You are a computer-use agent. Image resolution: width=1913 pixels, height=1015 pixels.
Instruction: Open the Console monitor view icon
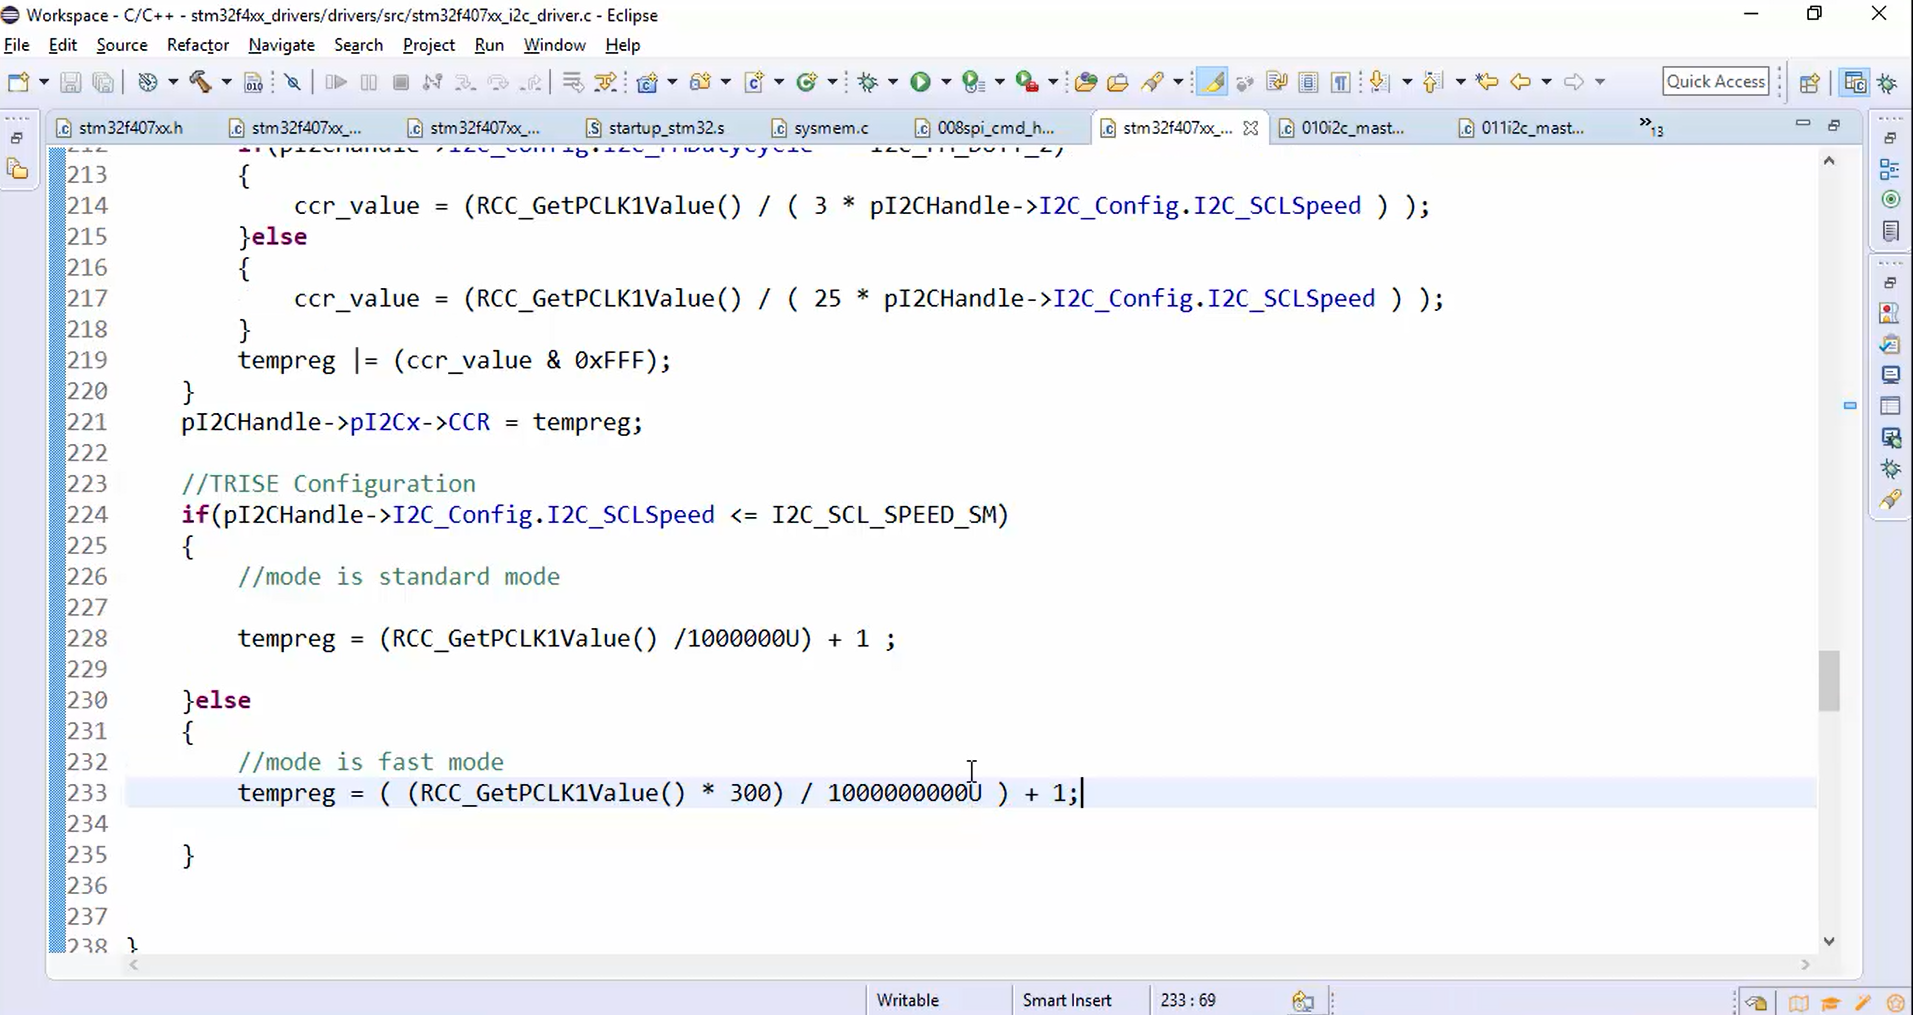click(x=1890, y=375)
